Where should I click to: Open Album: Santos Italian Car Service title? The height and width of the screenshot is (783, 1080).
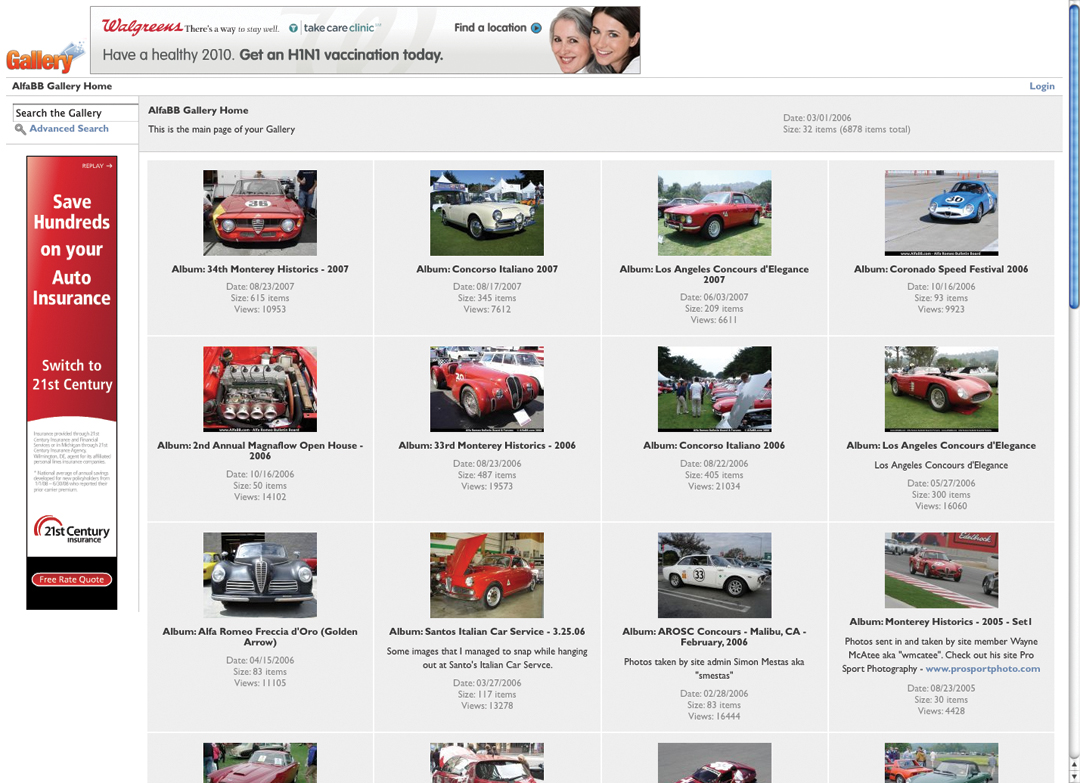coord(487,632)
